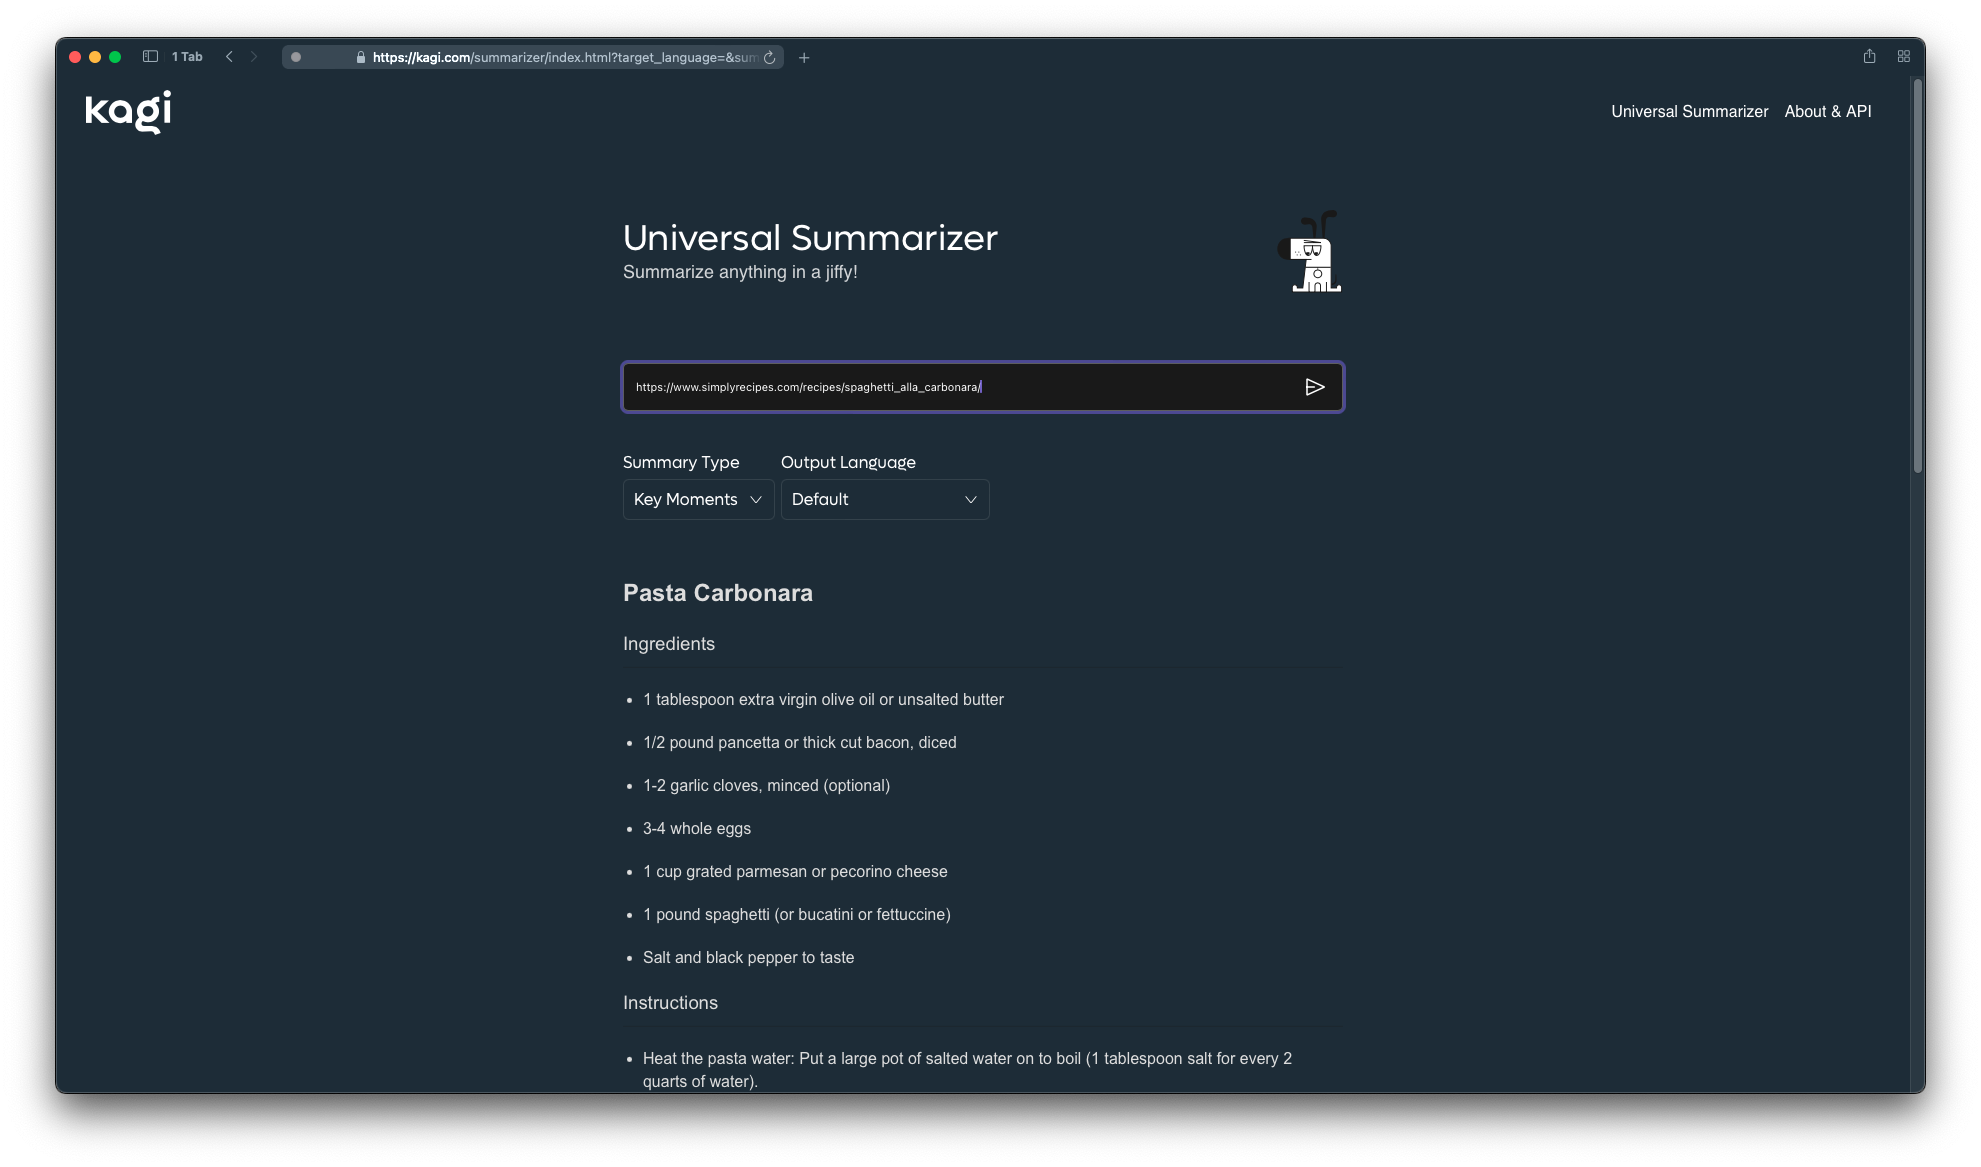Click the Pasta Carbonara heading

(x=717, y=593)
